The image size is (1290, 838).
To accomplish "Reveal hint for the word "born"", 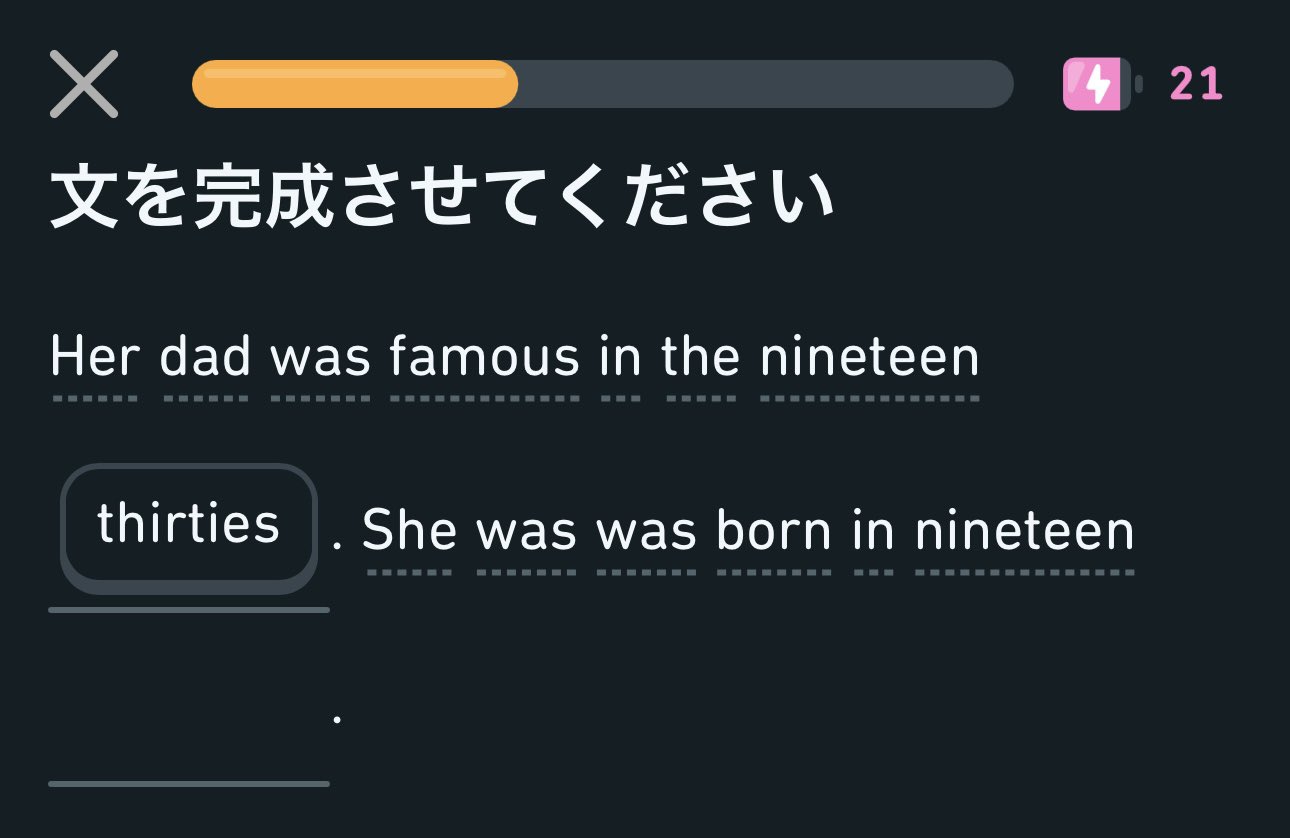I will pos(773,530).
